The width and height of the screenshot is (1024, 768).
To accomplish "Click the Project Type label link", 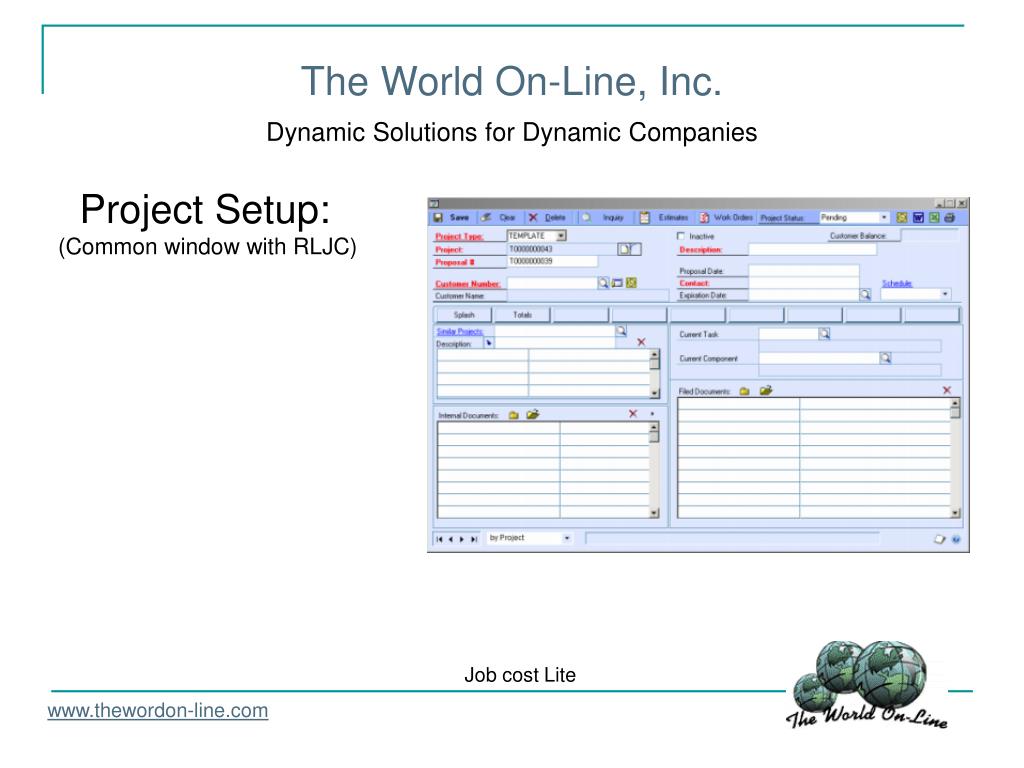I will coord(459,236).
